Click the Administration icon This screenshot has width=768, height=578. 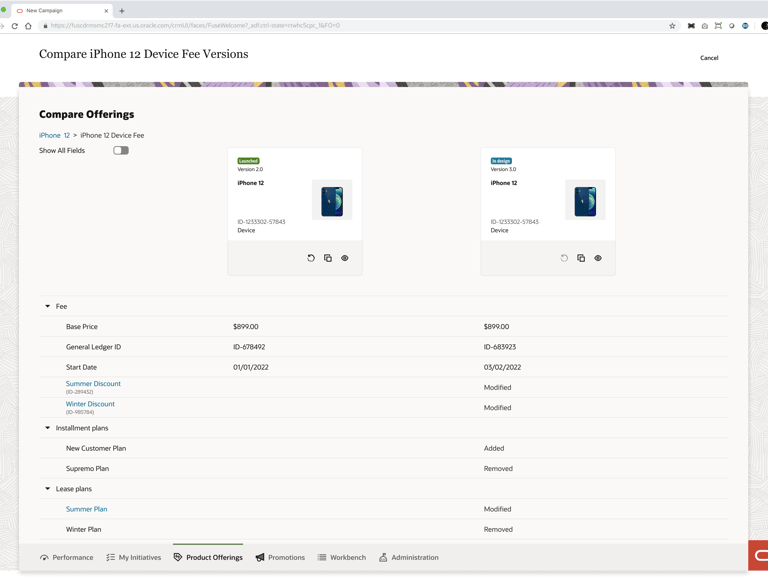(x=383, y=557)
